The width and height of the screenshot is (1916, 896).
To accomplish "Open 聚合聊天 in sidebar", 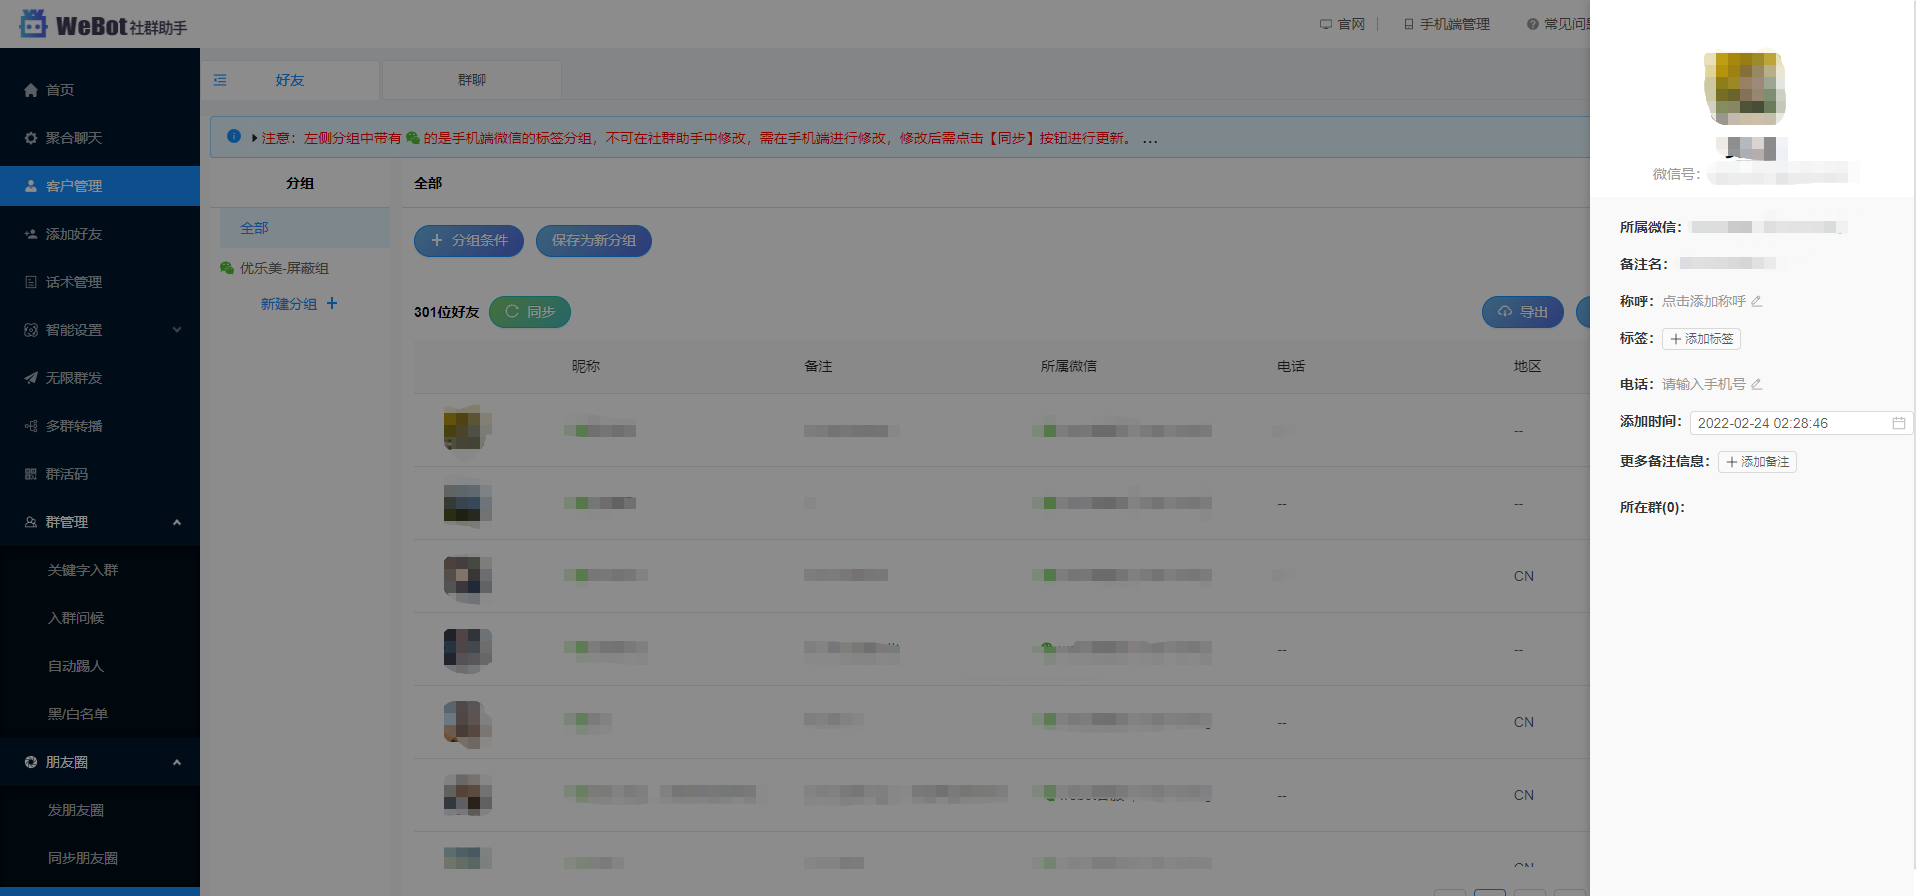I will 73,138.
